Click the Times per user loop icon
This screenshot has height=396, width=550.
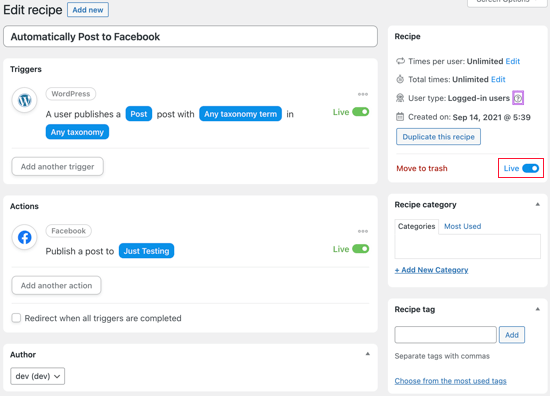coord(400,61)
